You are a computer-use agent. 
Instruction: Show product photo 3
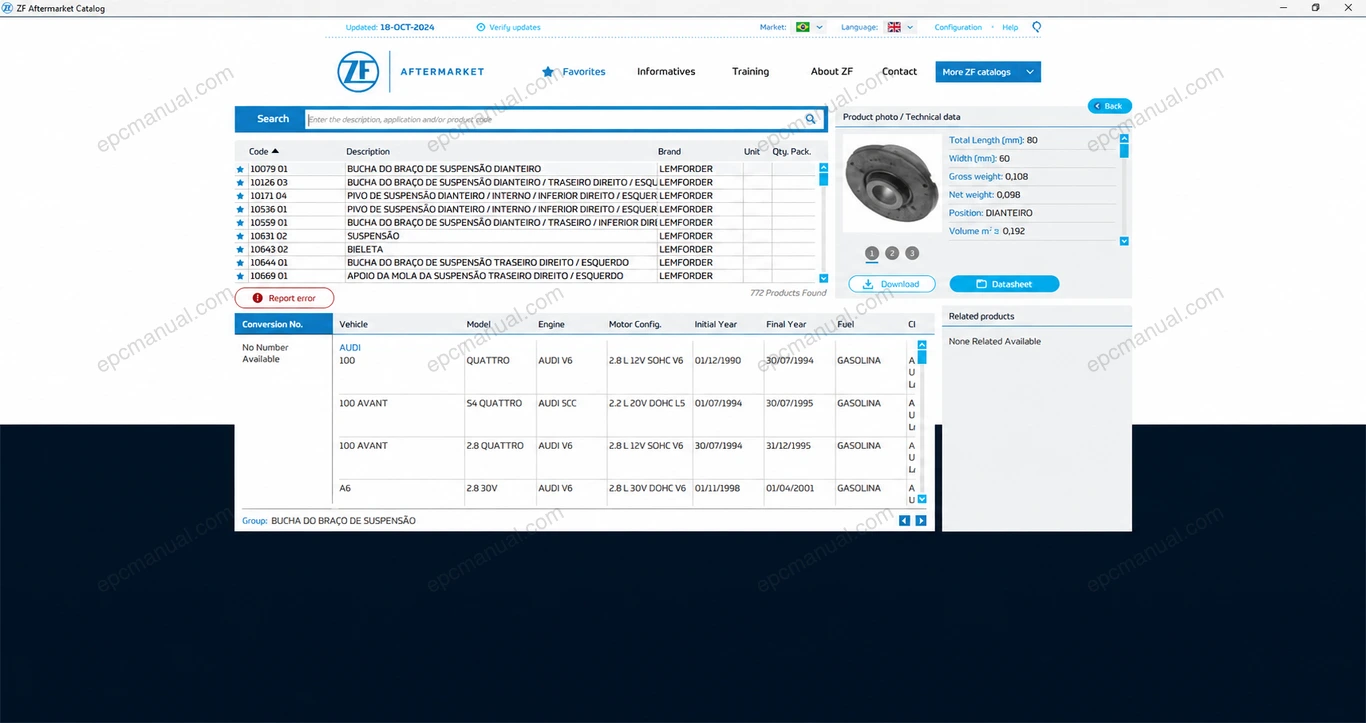point(912,253)
